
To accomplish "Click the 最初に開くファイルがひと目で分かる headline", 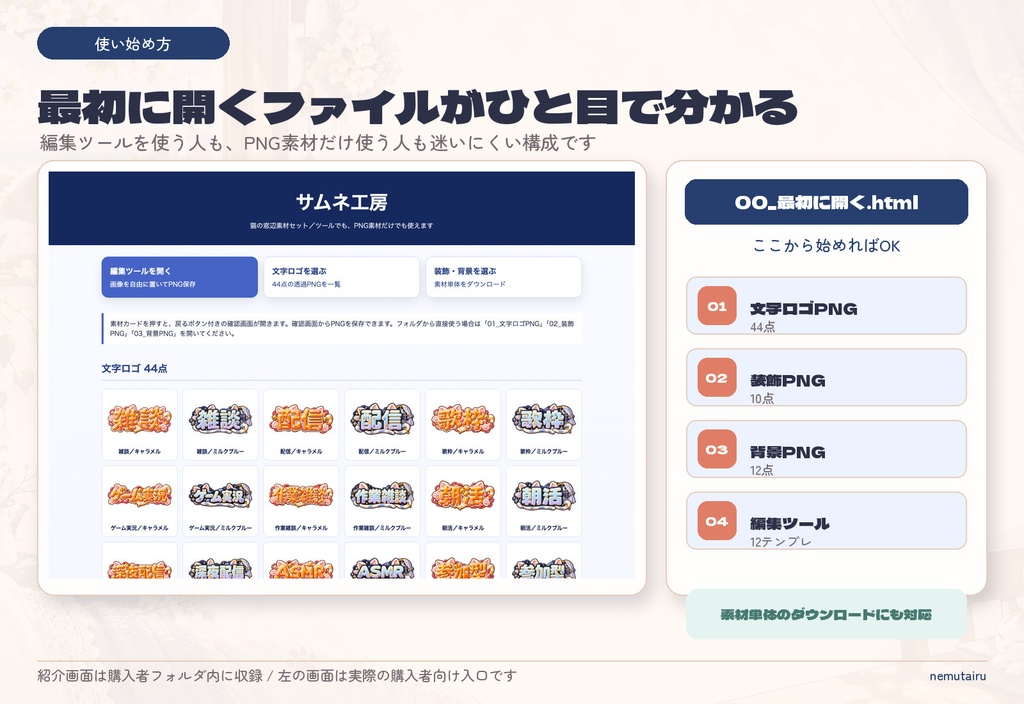I will pyautogui.click(x=418, y=108).
